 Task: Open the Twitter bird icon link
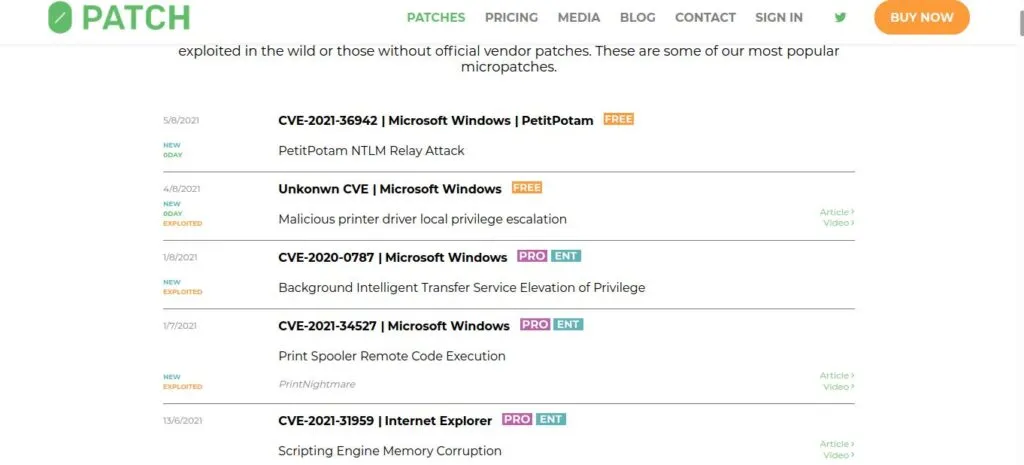point(840,17)
